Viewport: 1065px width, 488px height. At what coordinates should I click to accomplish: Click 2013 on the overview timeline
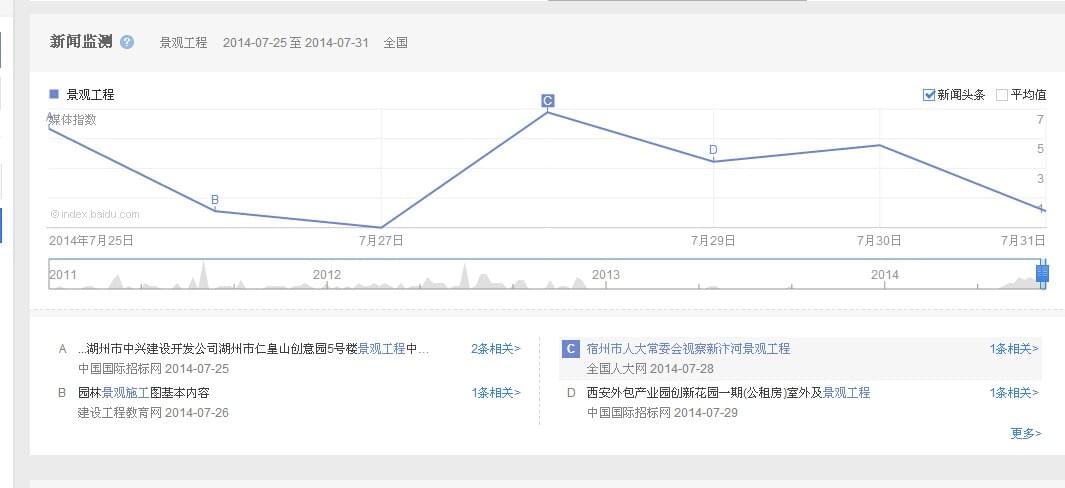tap(606, 275)
